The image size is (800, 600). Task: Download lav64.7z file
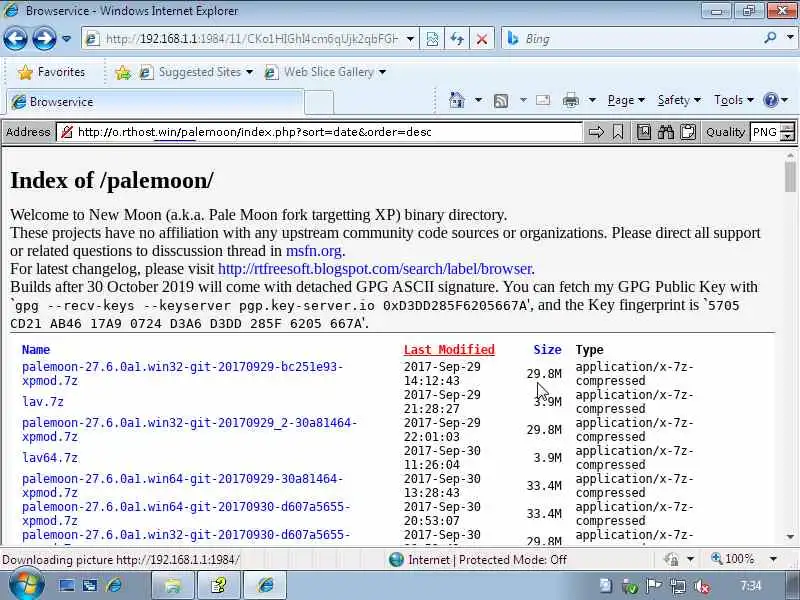[50, 458]
